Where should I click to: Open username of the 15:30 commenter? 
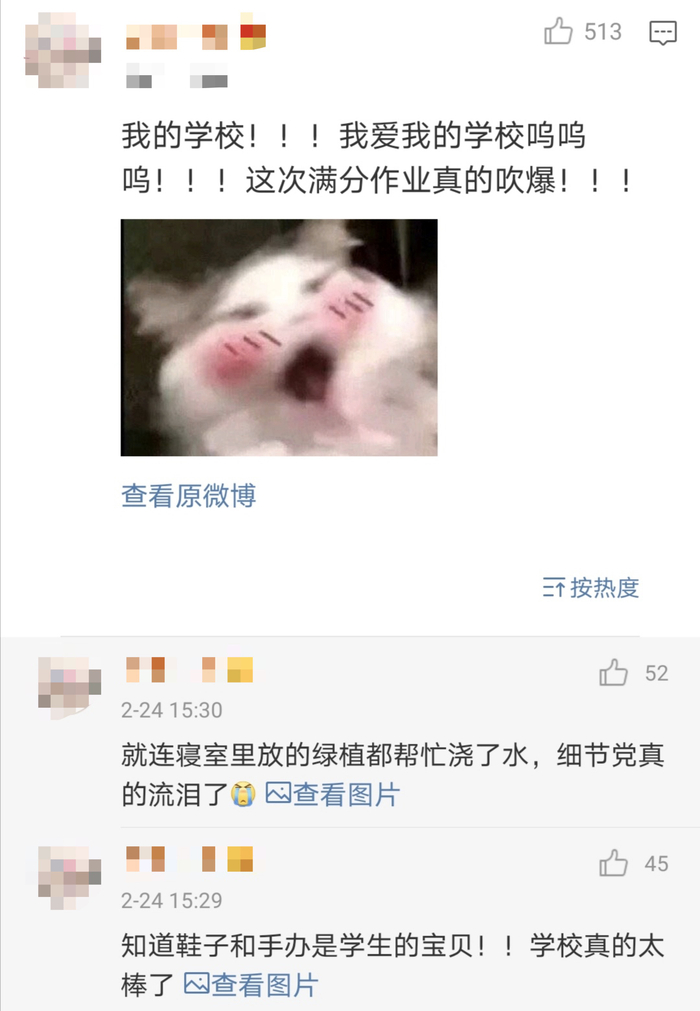pyautogui.click(x=190, y=670)
